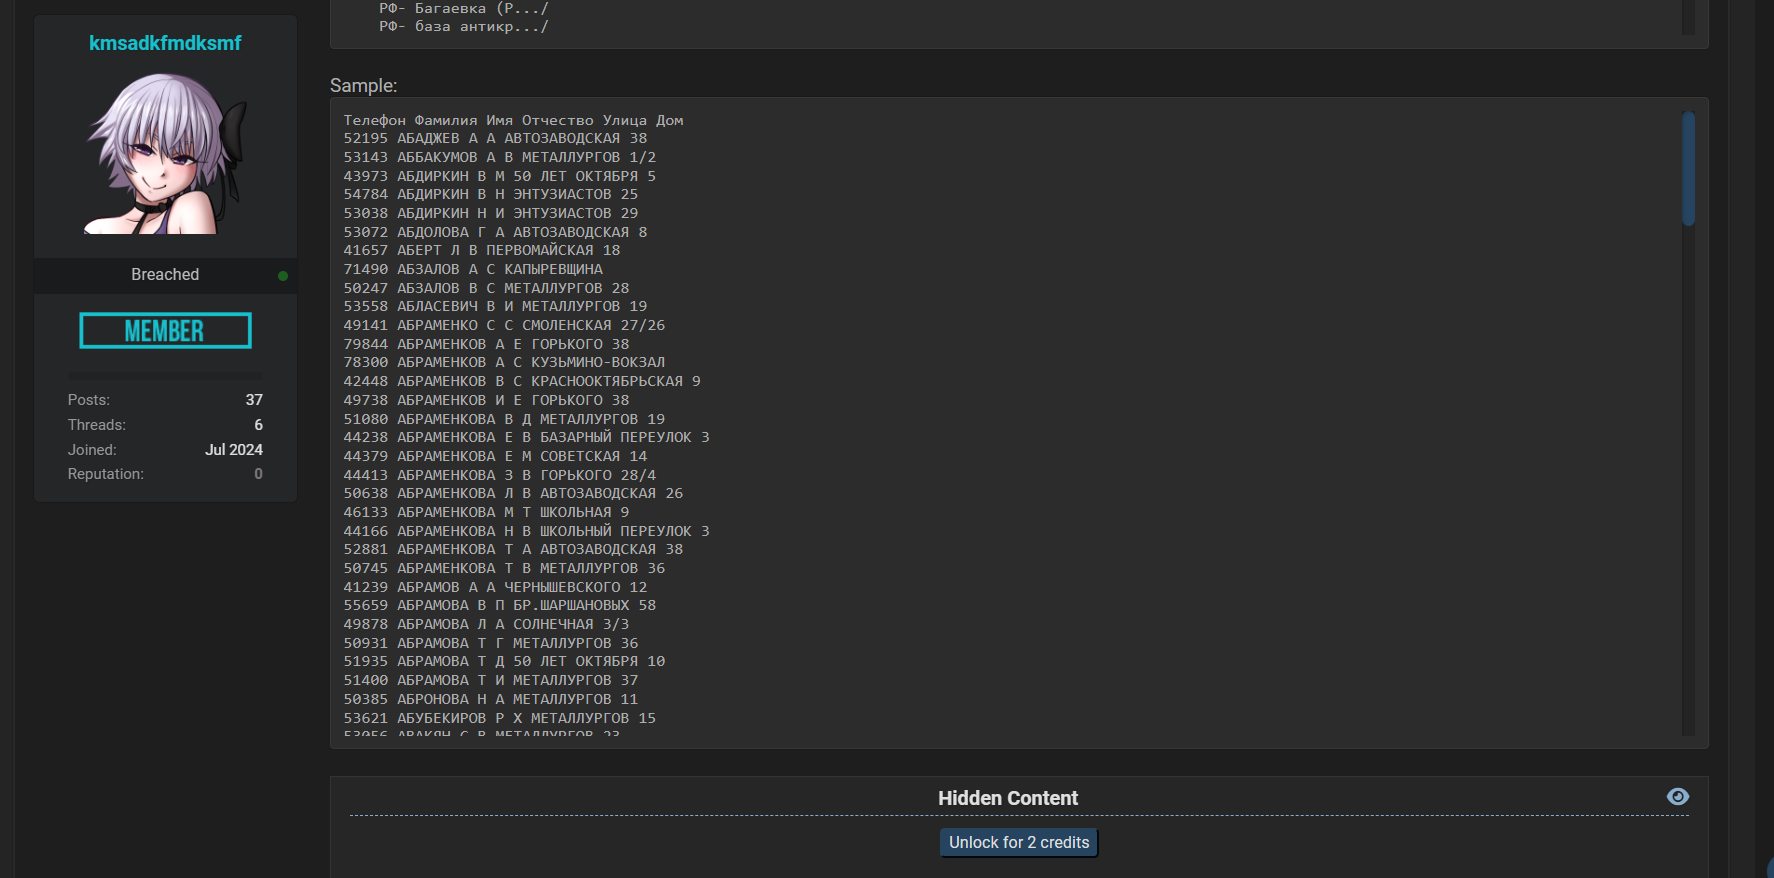
Task: Click the green online status dot
Action: (x=283, y=276)
